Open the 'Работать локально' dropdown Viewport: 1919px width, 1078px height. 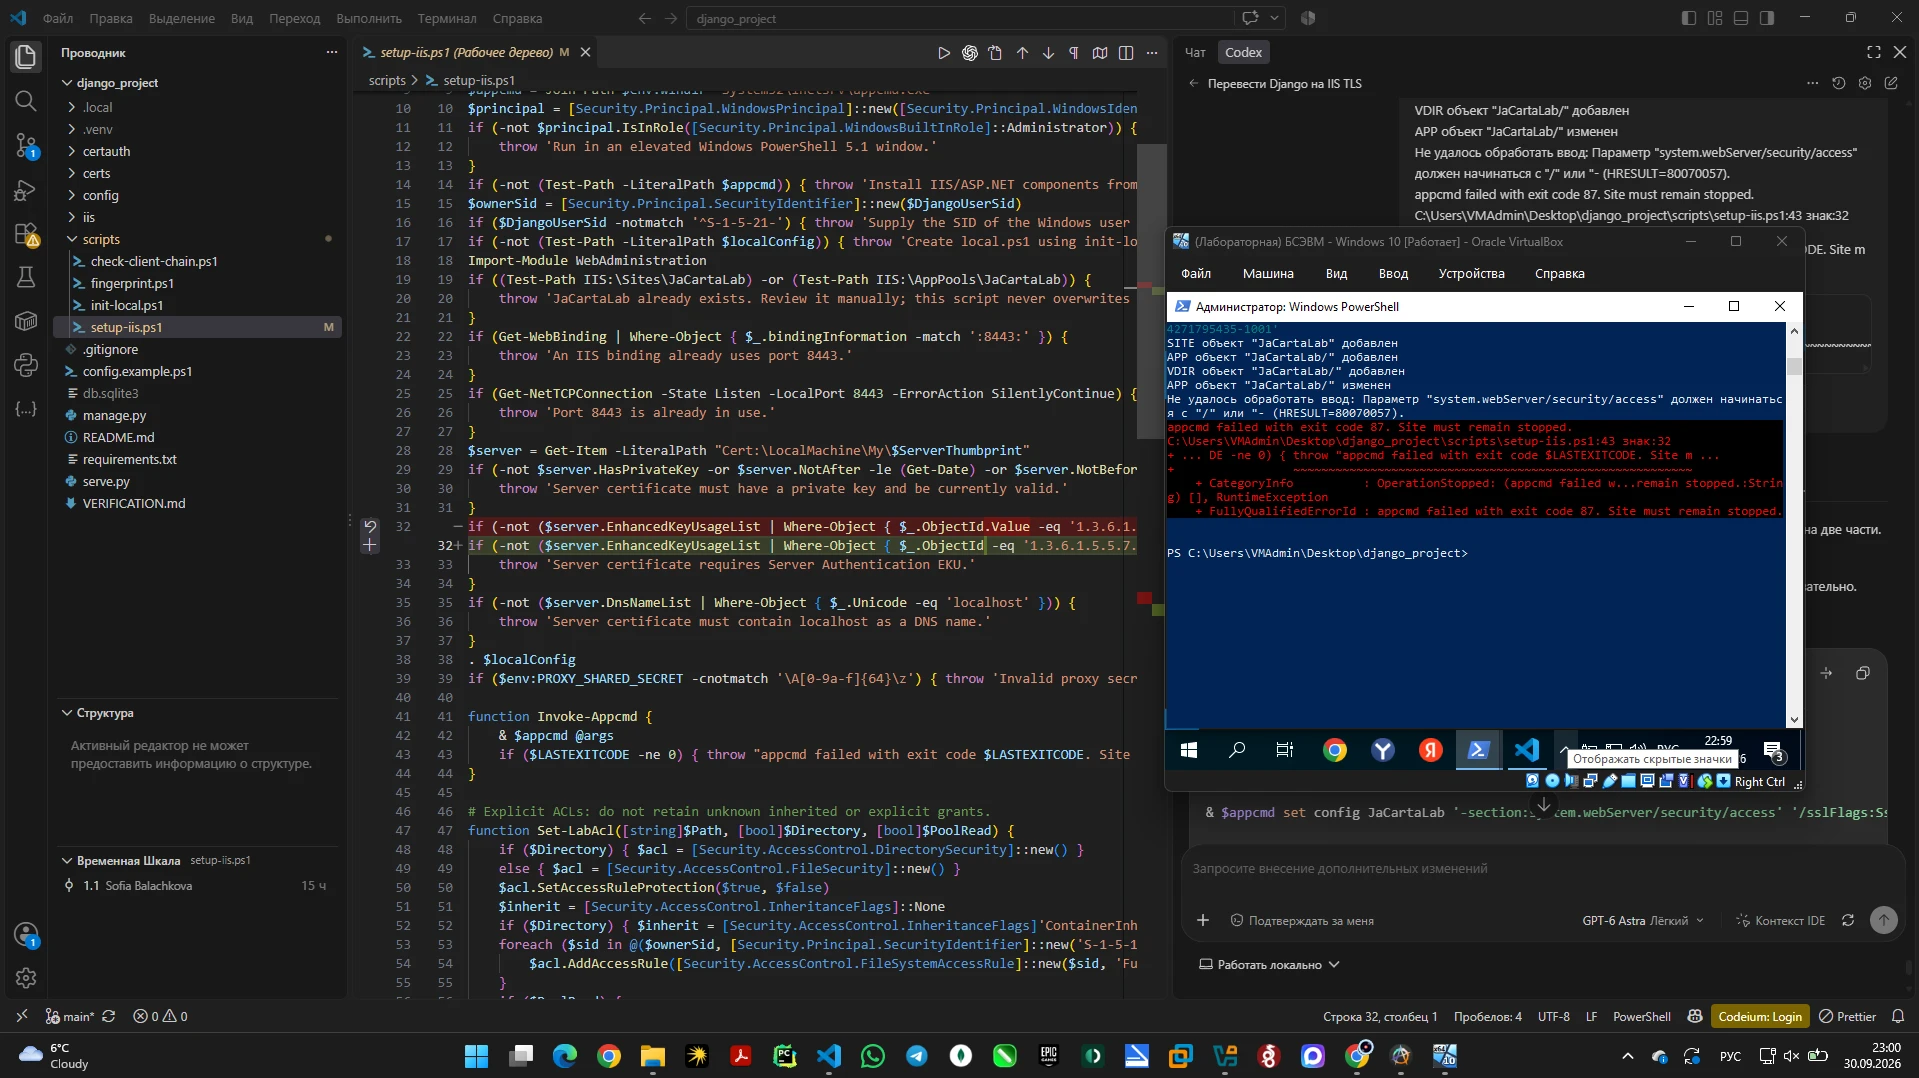click(x=1269, y=965)
